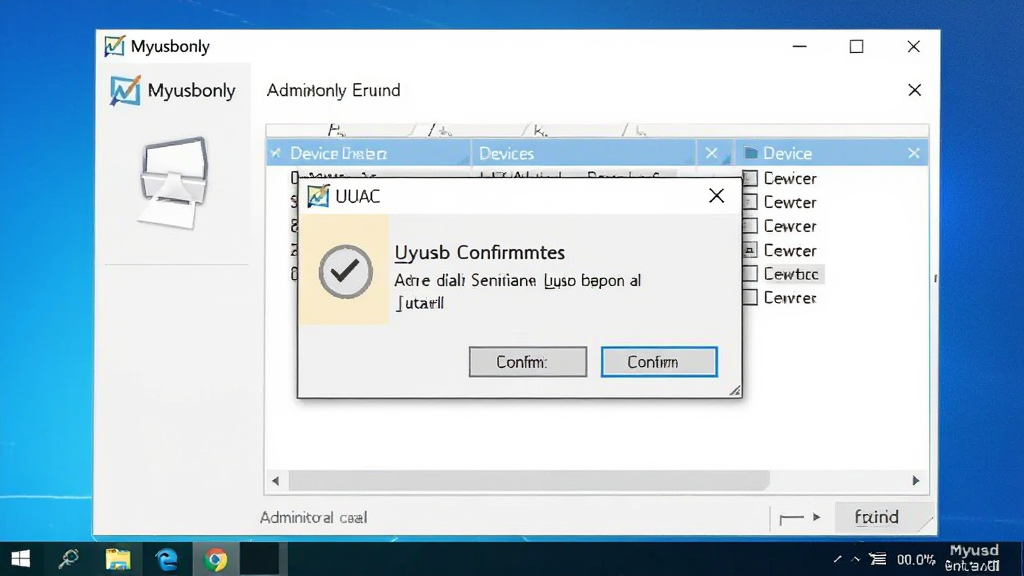Image resolution: width=1024 pixels, height=576 pixels.
Task: Close the UUAC confirmation dialog
Action: pos(716,196)
